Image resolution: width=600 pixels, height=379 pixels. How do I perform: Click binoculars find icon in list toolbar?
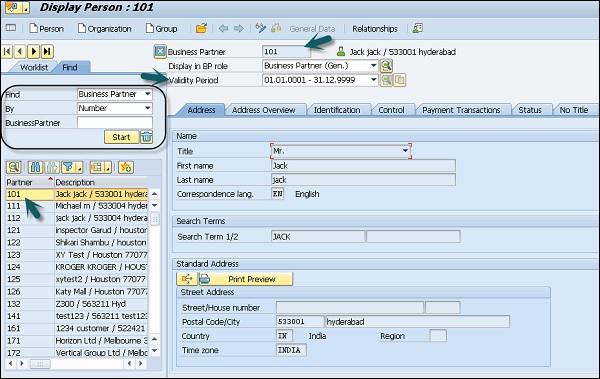pos(35,167)
